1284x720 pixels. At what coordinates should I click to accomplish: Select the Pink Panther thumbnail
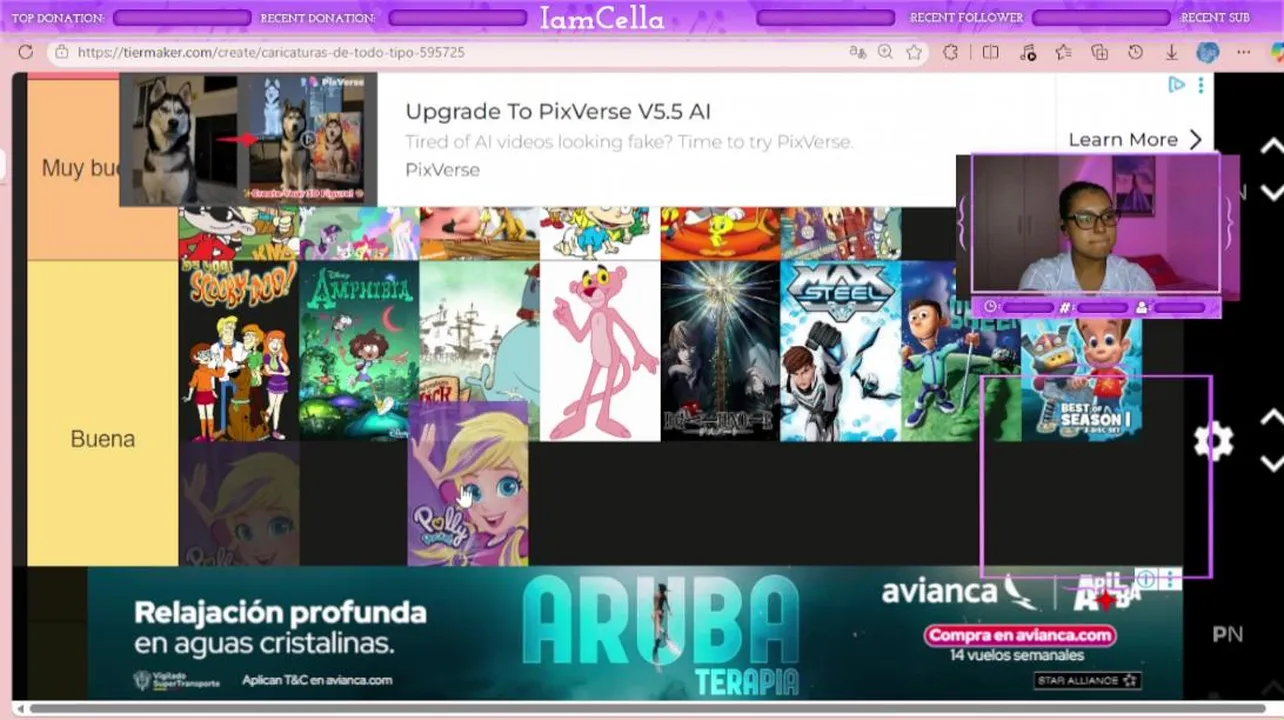coord(600,351)
